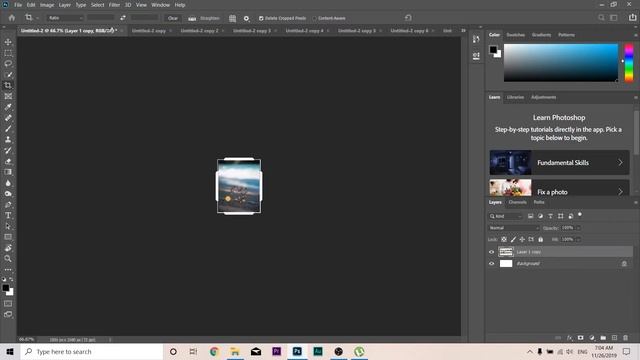The image size is (640, 360).
Task: Select the Move tool
Action: [8, 42]
